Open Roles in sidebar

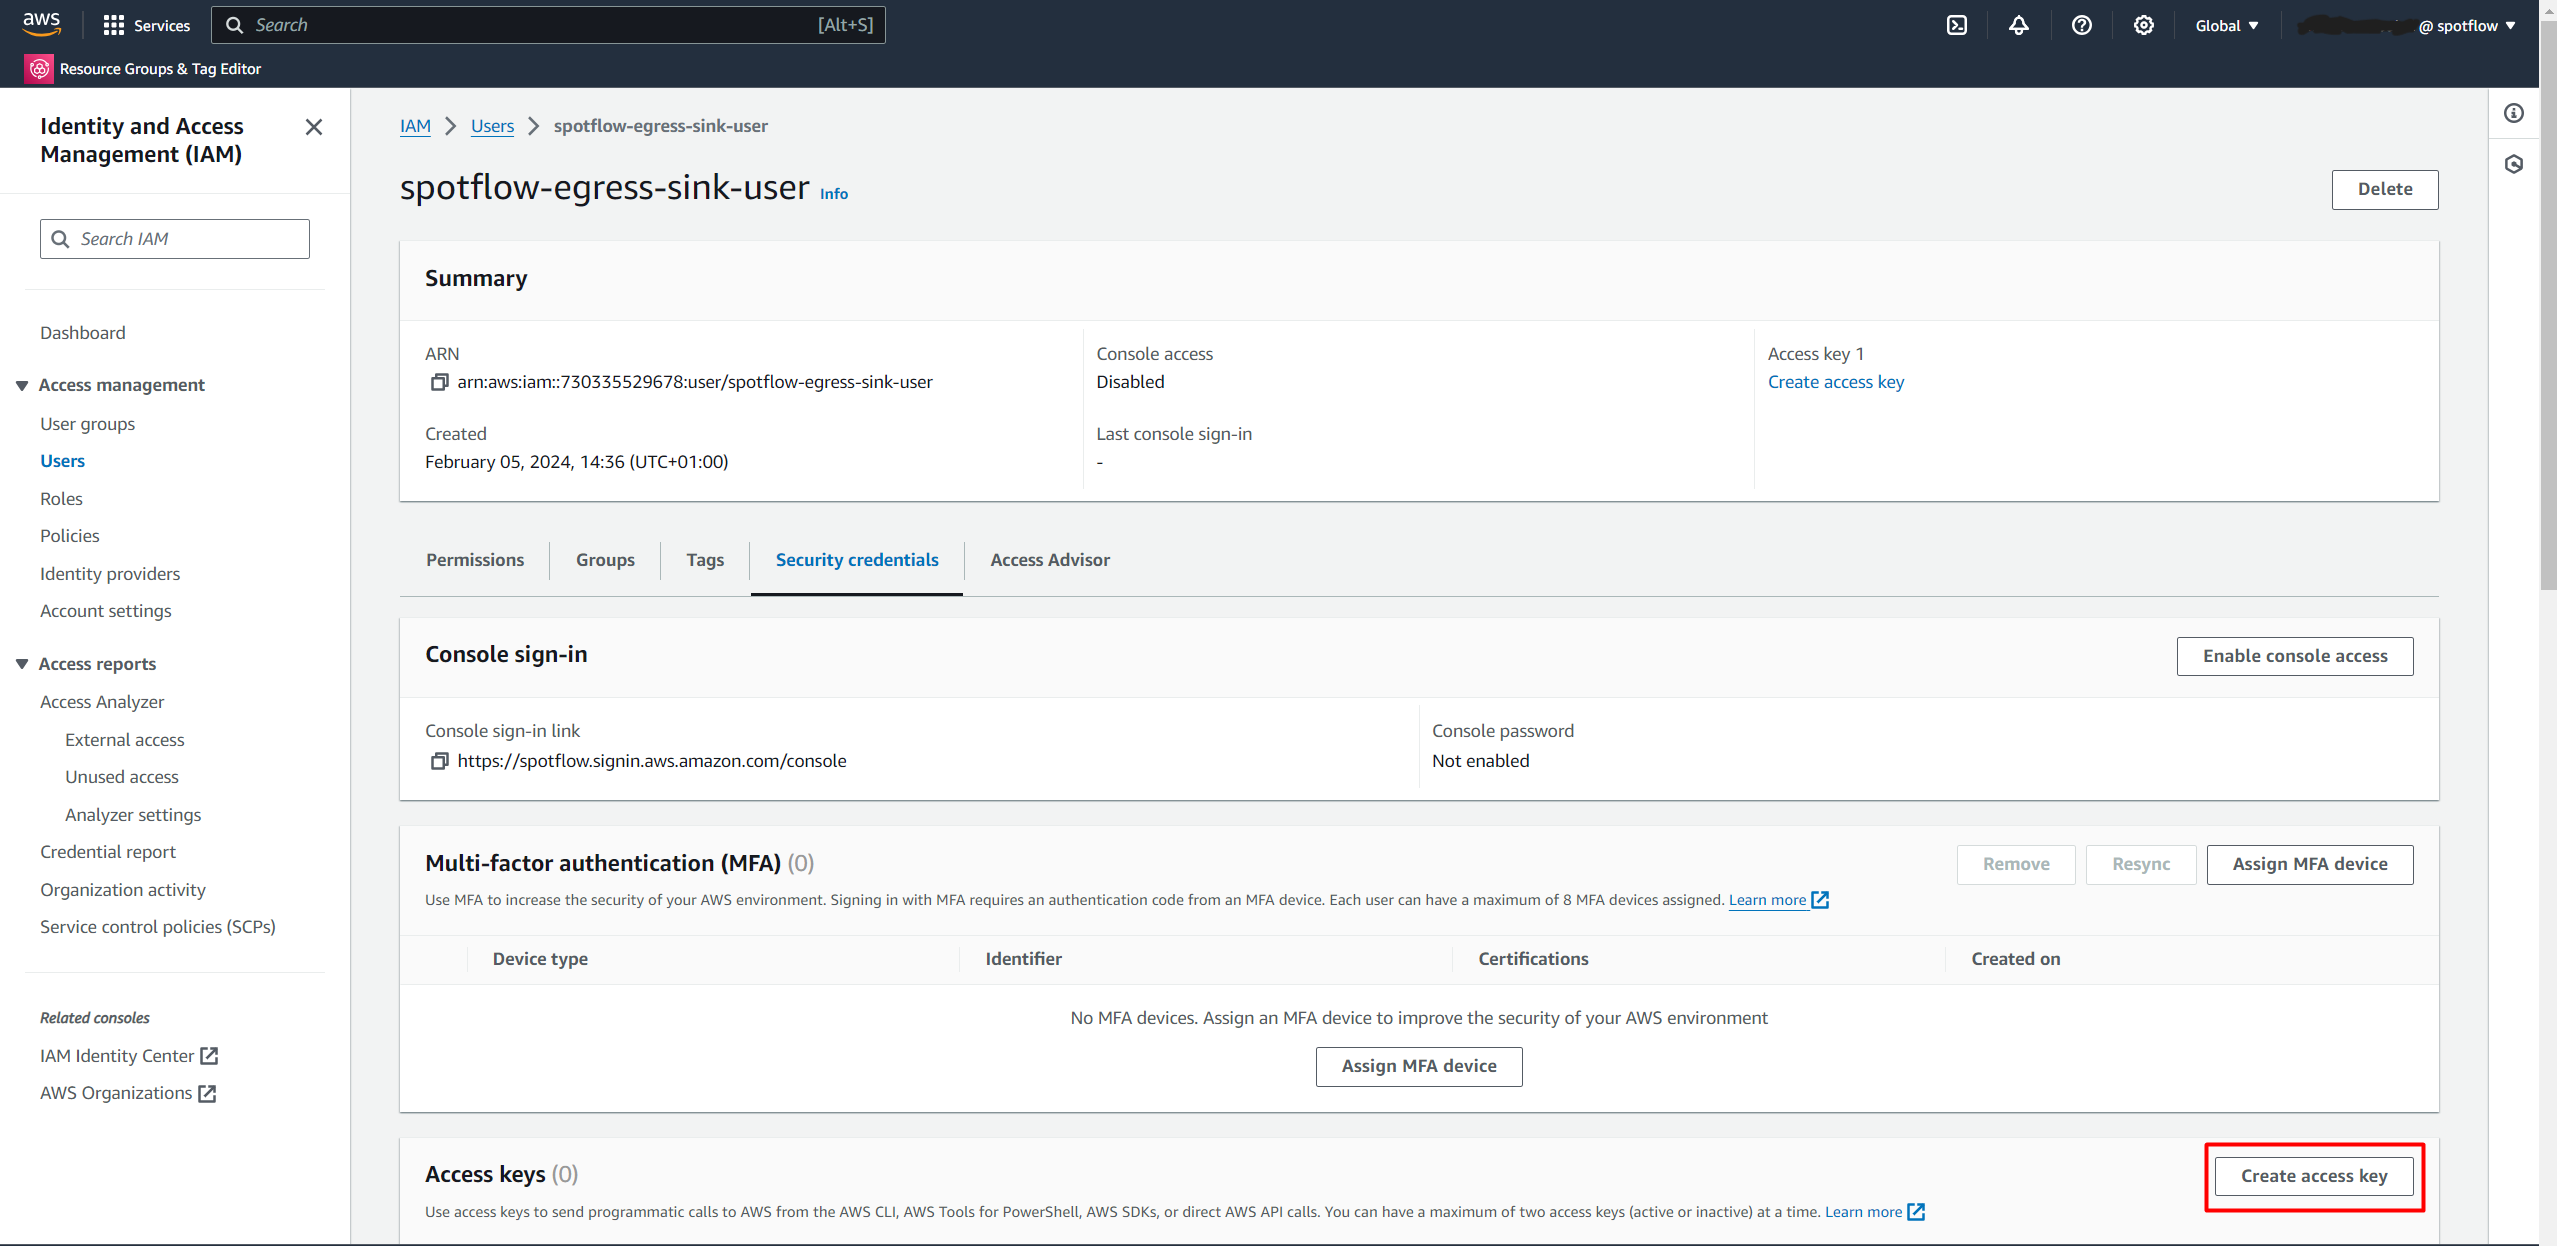(61, 499)
